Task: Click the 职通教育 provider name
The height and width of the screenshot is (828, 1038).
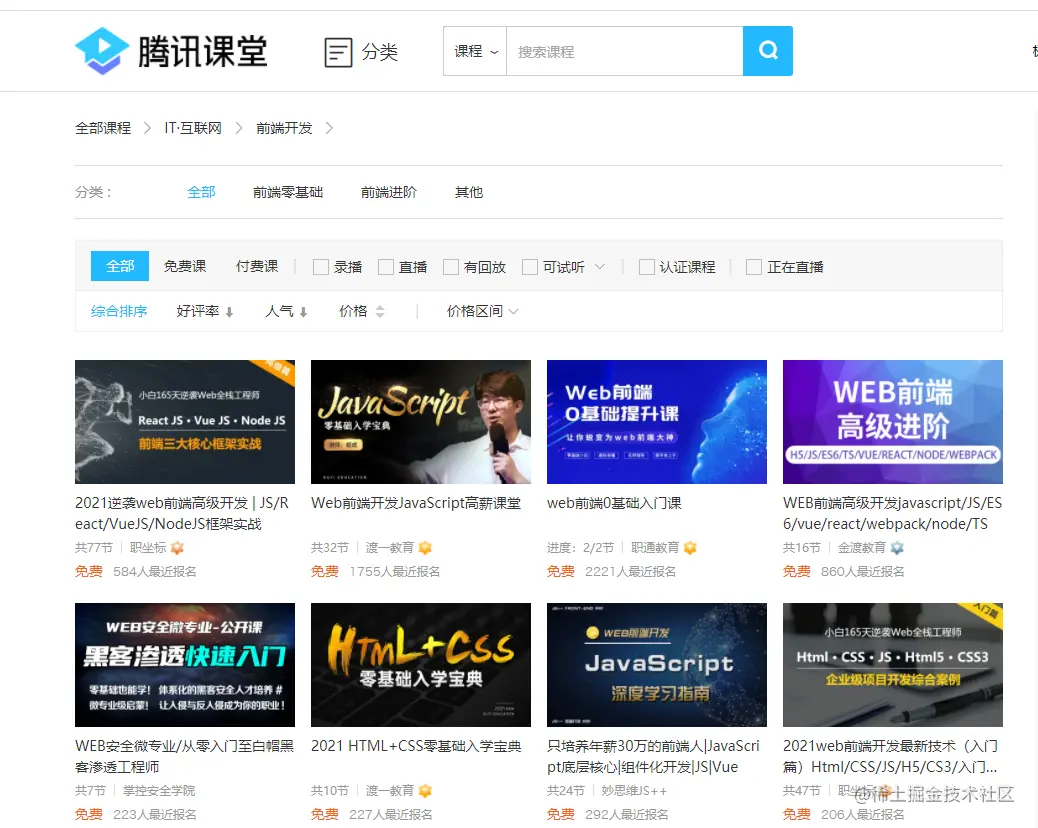Action: click(655, 547)
